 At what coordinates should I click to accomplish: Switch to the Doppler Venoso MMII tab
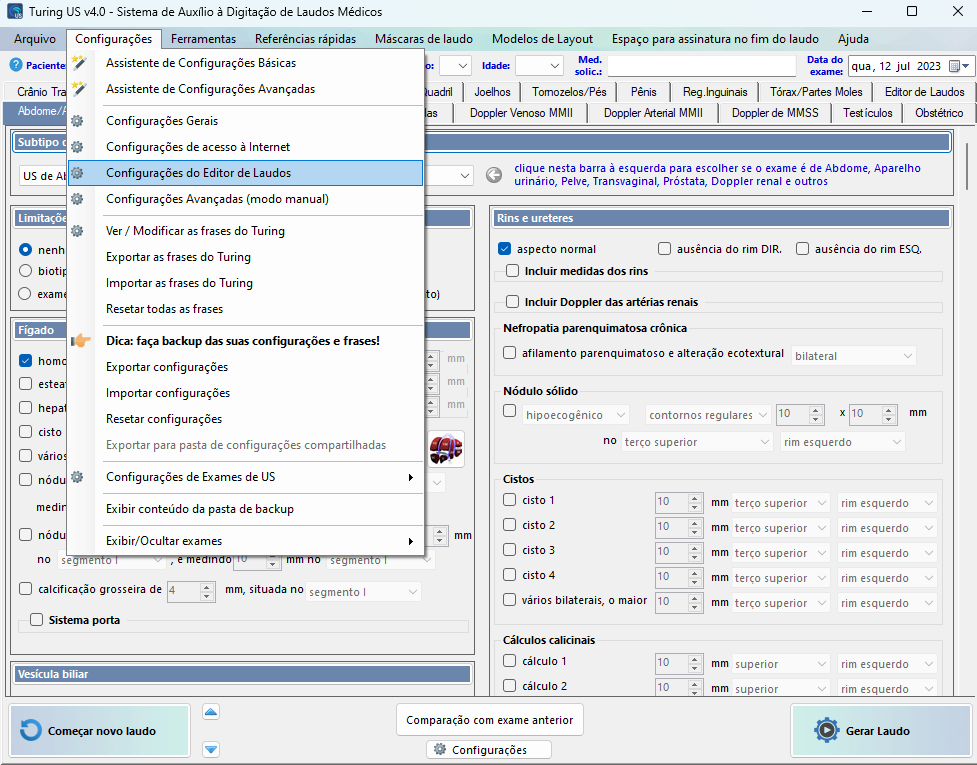(x=521, y=113)
